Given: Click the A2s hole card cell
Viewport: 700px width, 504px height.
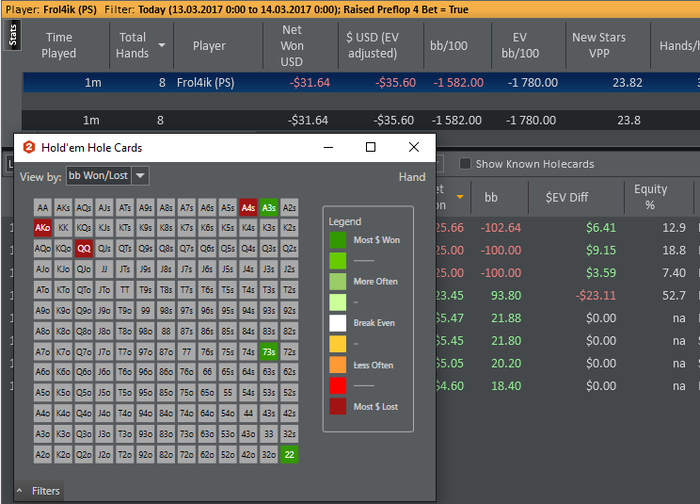Looking at the screenshot, I should (x=289, y=208).
